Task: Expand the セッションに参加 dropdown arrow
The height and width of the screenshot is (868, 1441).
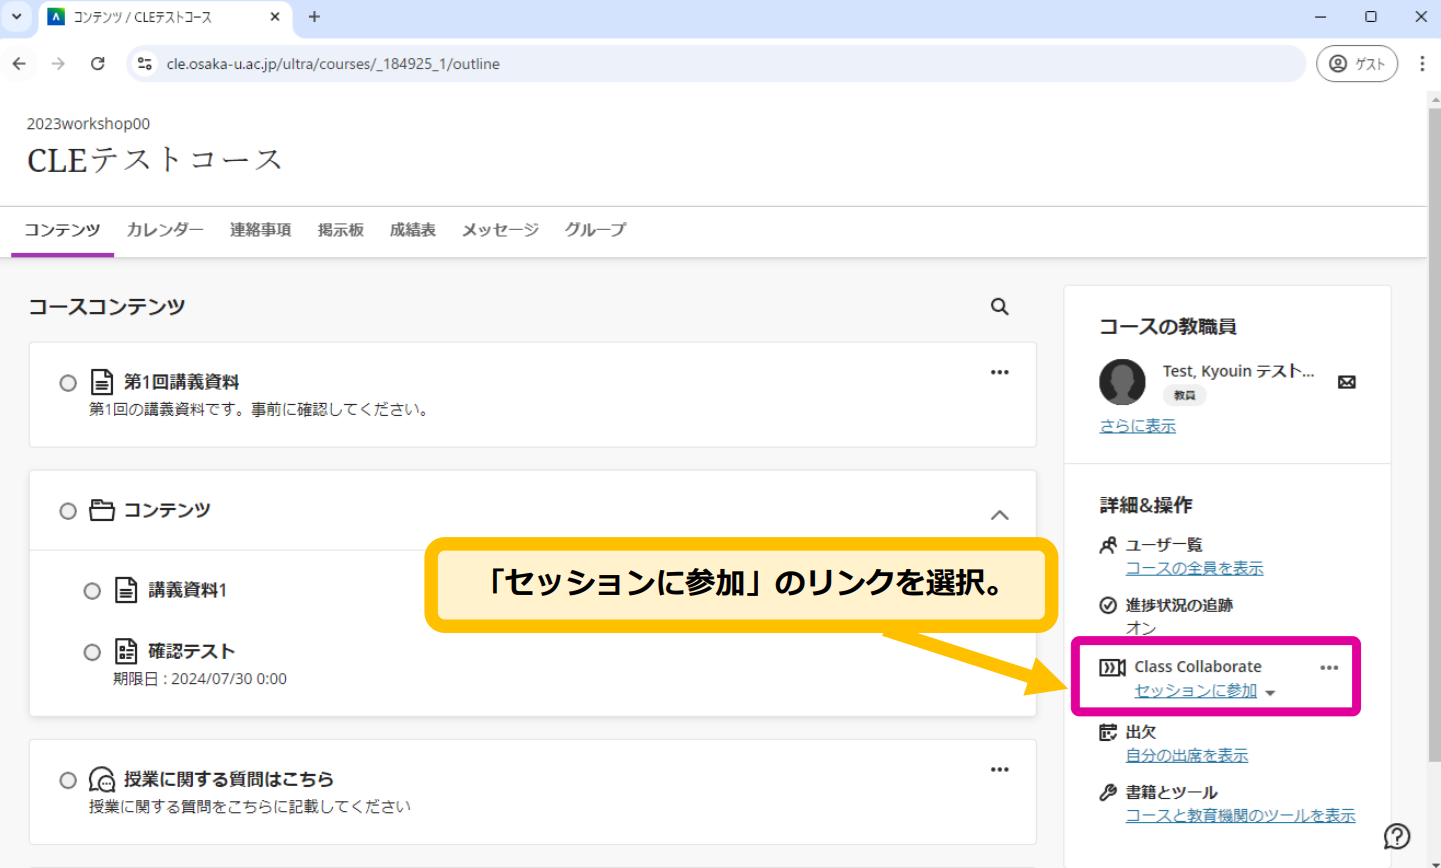Action: tap(1270, 692)
